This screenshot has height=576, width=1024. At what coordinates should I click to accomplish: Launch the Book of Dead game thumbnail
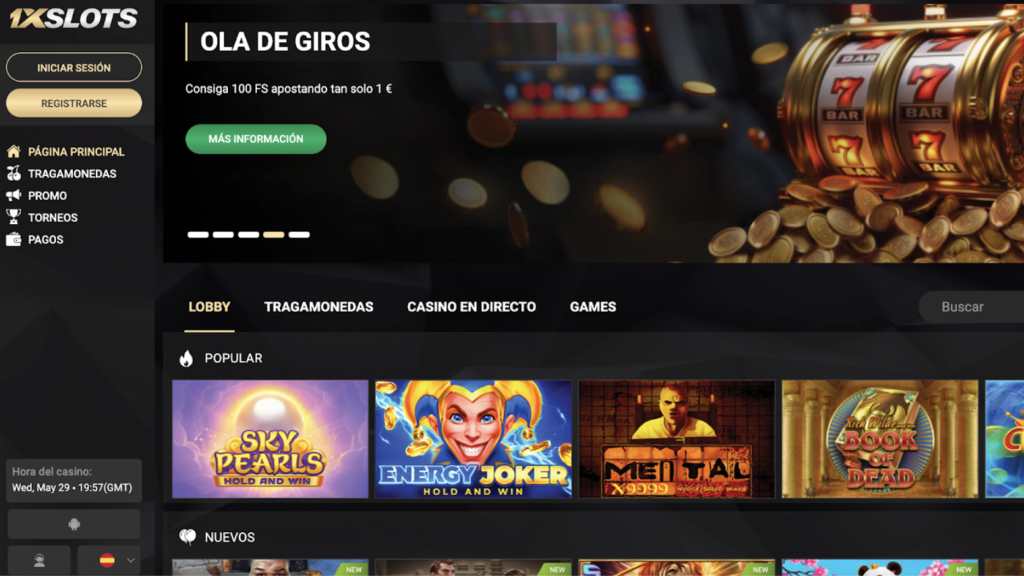(x=880, y=440)
